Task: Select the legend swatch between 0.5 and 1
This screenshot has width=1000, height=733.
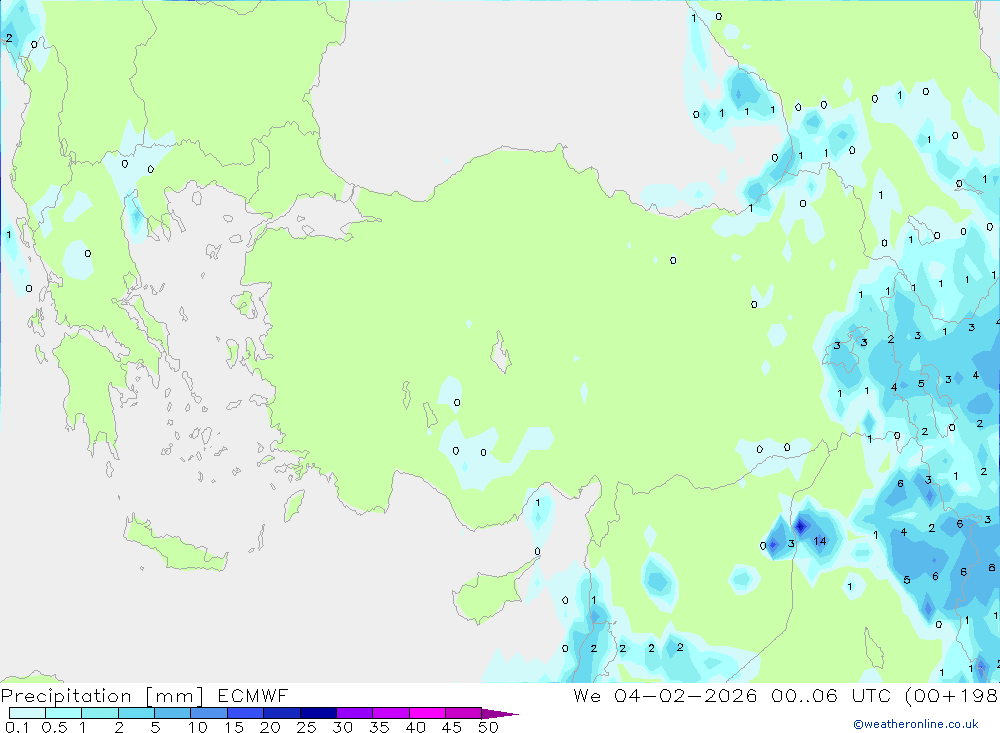Action: tap(64, 713)
